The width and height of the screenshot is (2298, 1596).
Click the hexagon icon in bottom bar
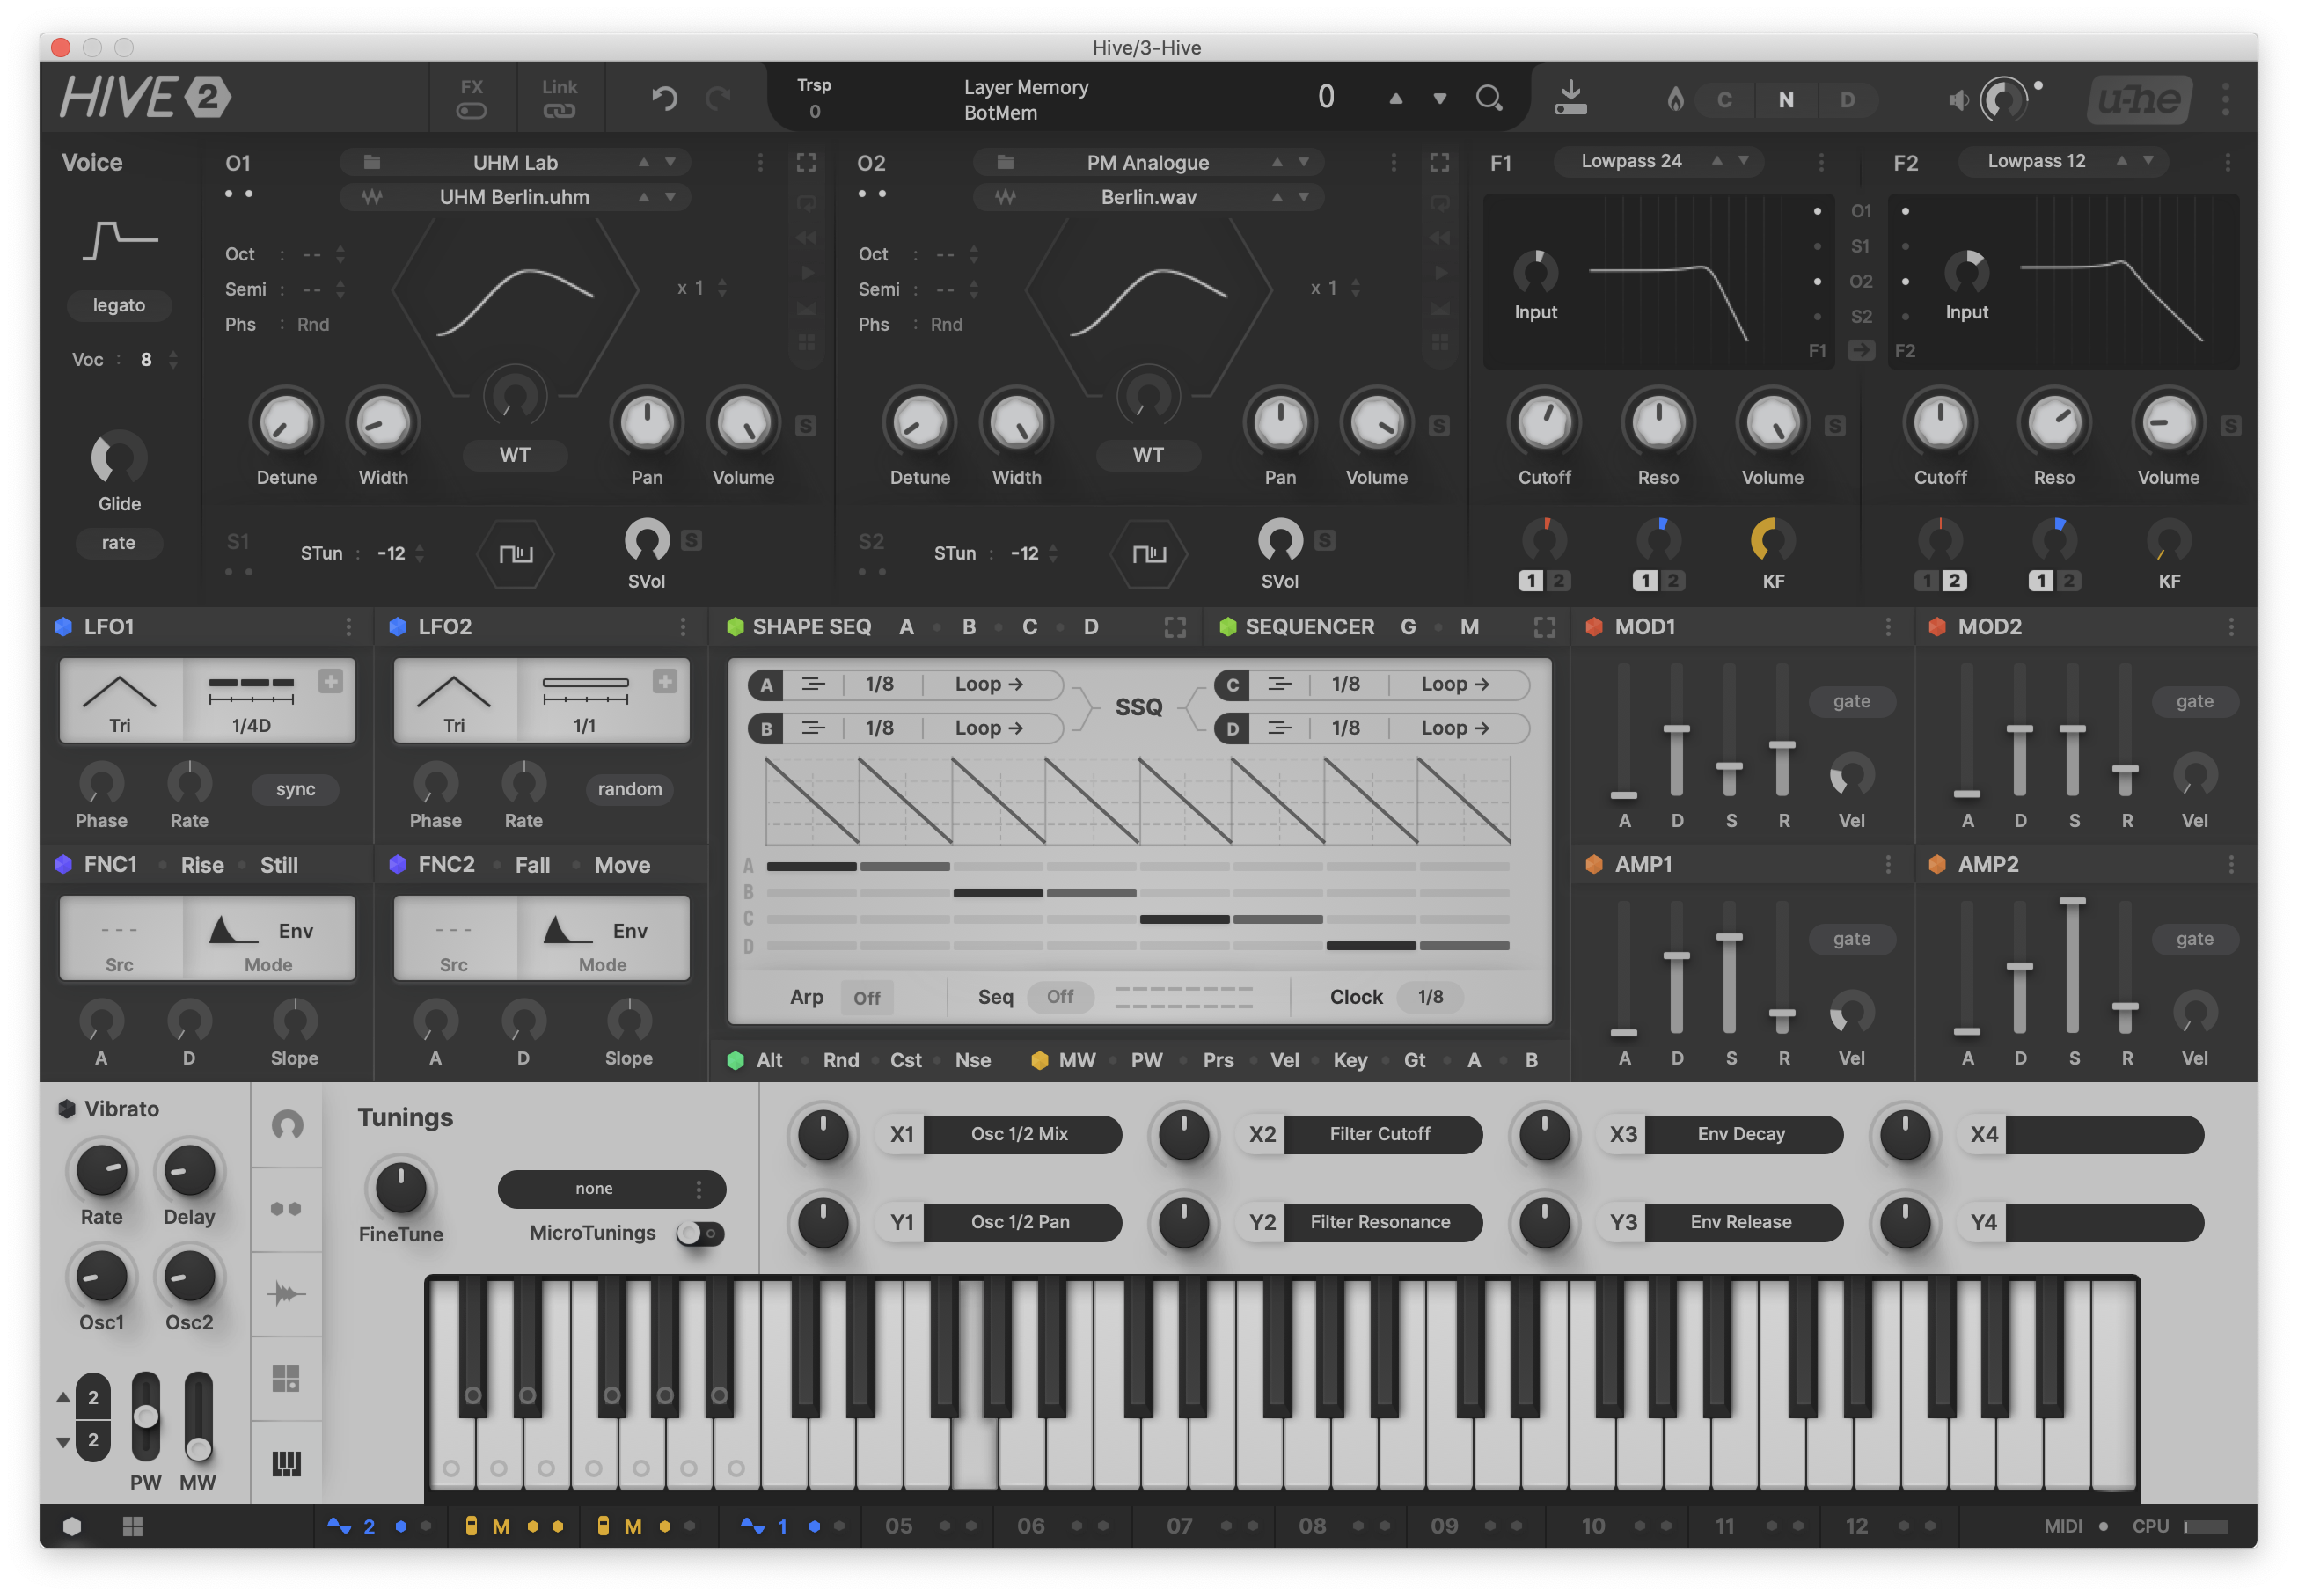72,1526
